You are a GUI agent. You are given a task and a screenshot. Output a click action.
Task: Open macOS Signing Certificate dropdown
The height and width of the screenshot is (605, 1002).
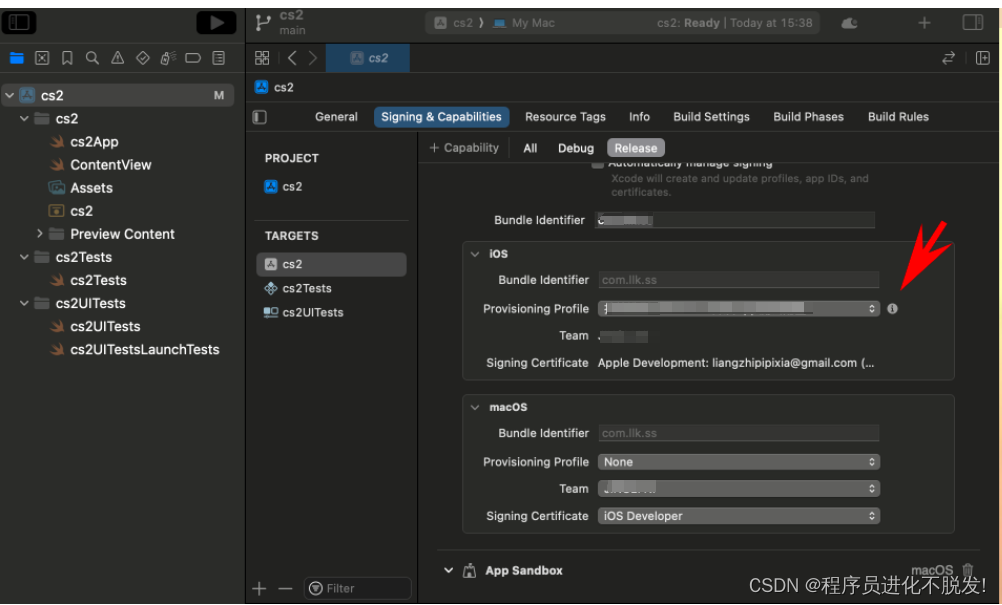click(x=739, y=516)
